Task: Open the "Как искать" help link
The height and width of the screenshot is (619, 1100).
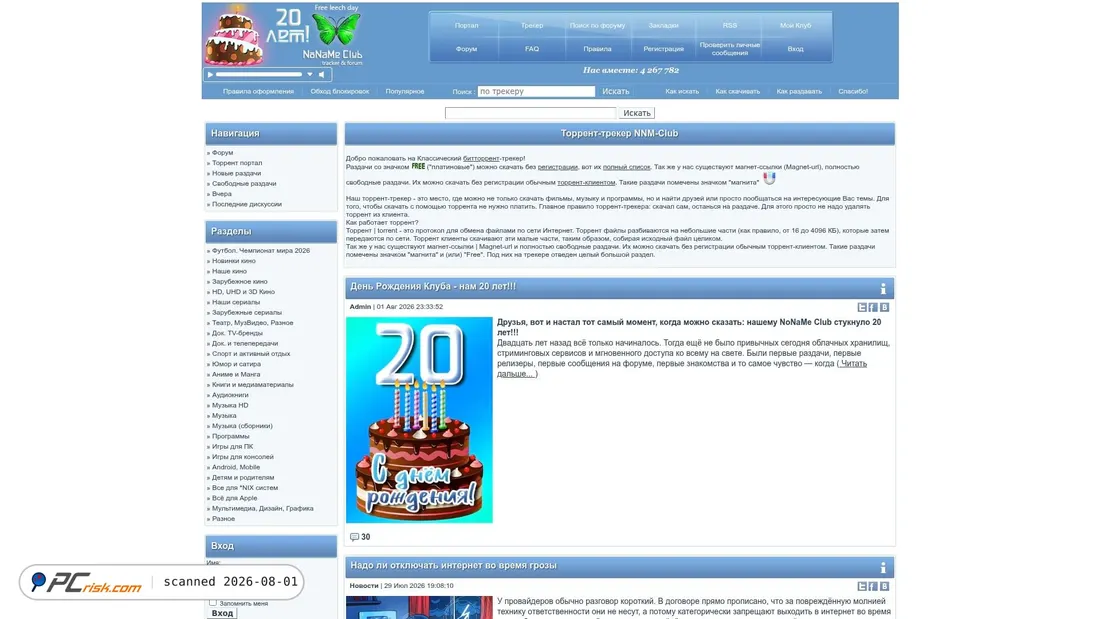Action: point(682,91)
